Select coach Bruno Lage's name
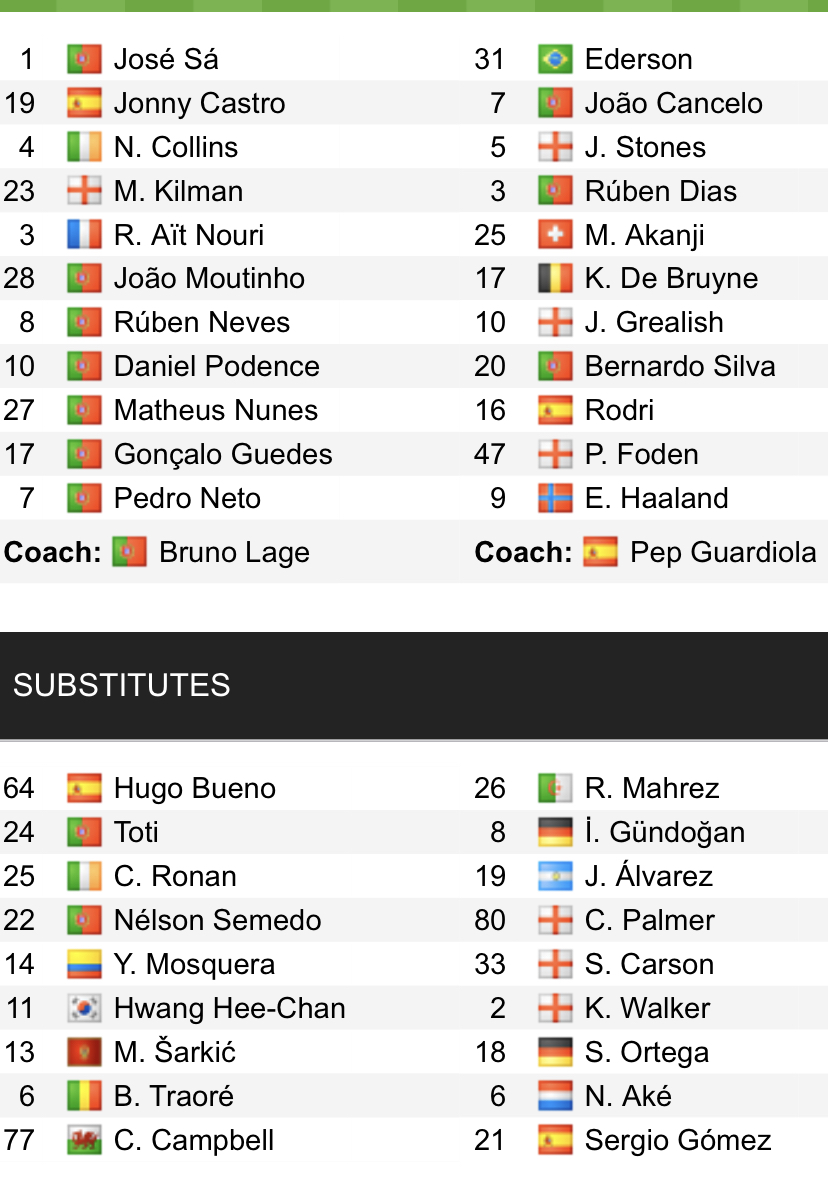Screen dimensions: 828x1183 (234, 552)
